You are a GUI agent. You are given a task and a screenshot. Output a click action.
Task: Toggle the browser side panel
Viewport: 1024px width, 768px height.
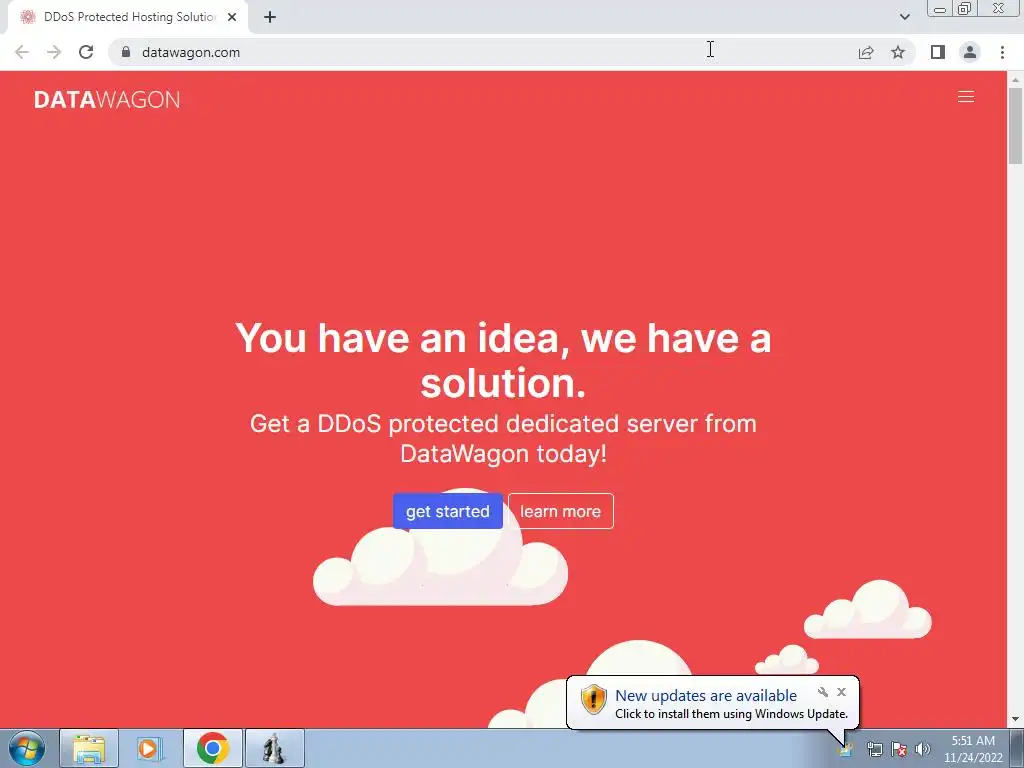(938, 52)
